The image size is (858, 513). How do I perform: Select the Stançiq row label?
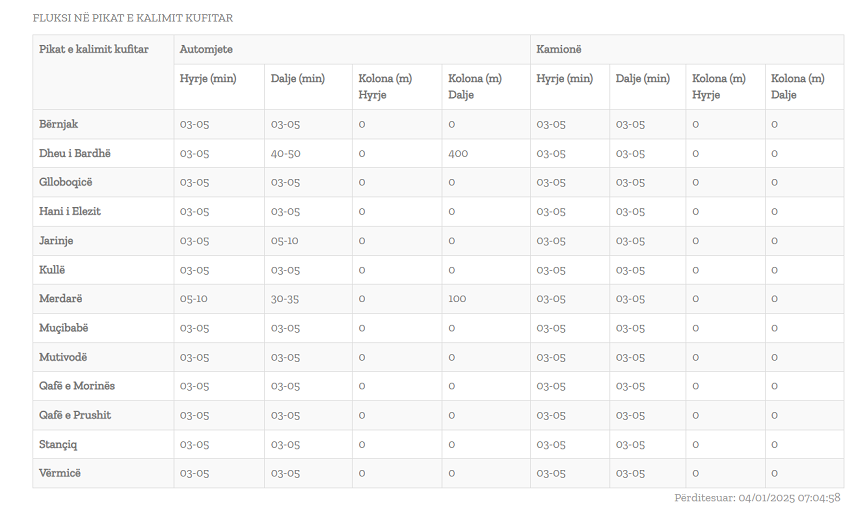pyautogui.click(x=58, y=444)
